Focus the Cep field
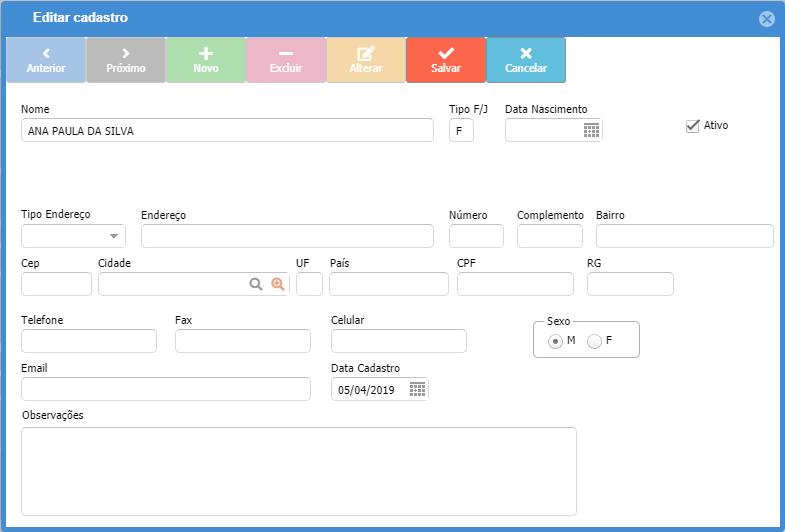 pyautogui.click(x=56, y=284)
